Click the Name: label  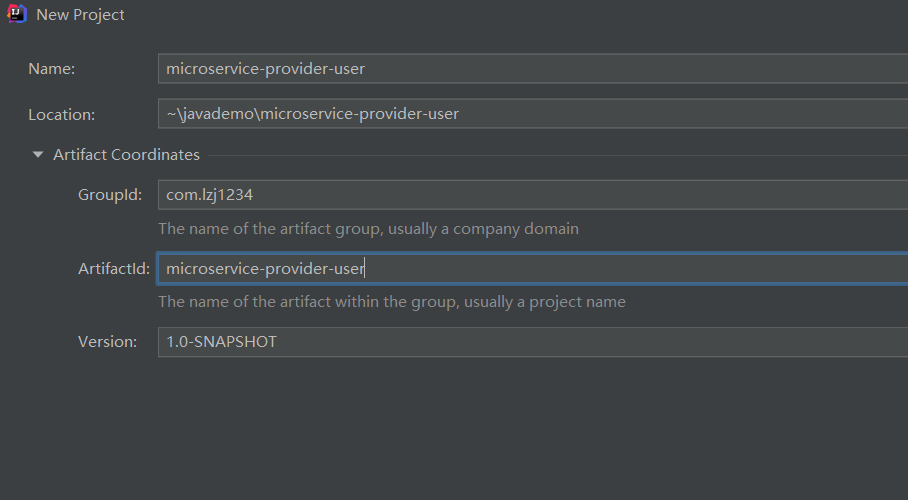point(52,68)
